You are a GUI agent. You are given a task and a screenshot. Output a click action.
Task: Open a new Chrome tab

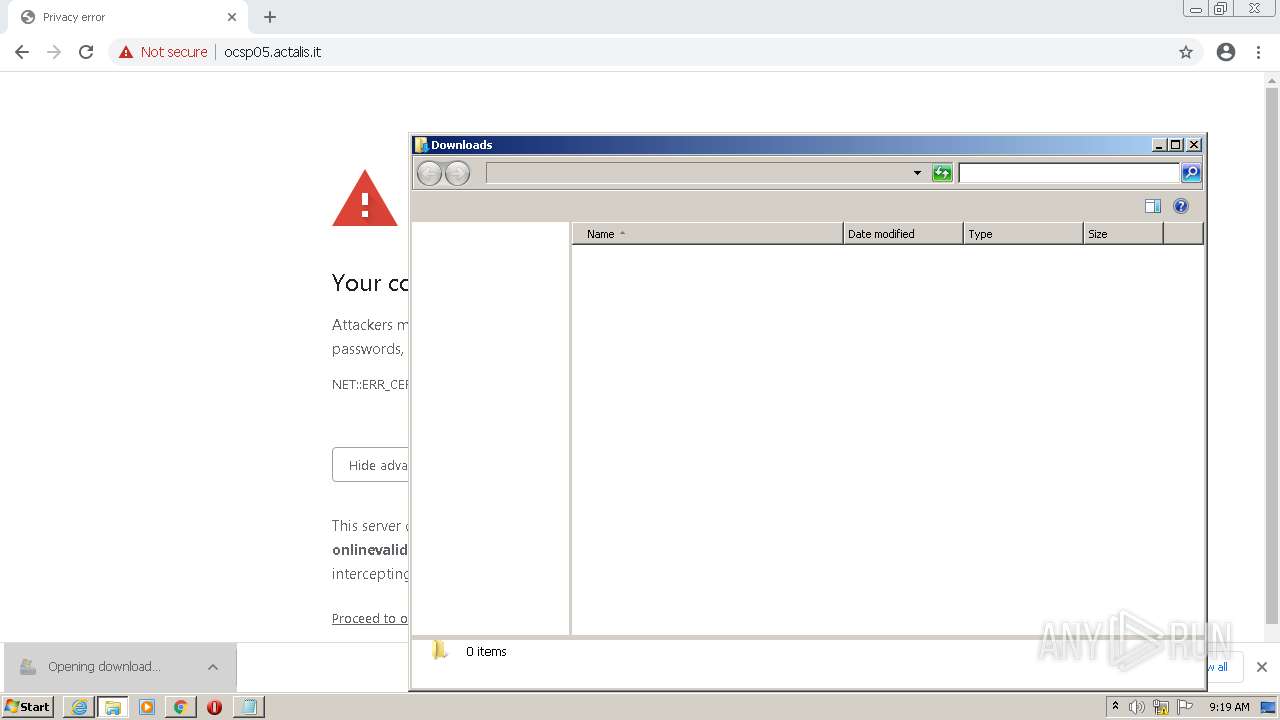tap(270, 17)
